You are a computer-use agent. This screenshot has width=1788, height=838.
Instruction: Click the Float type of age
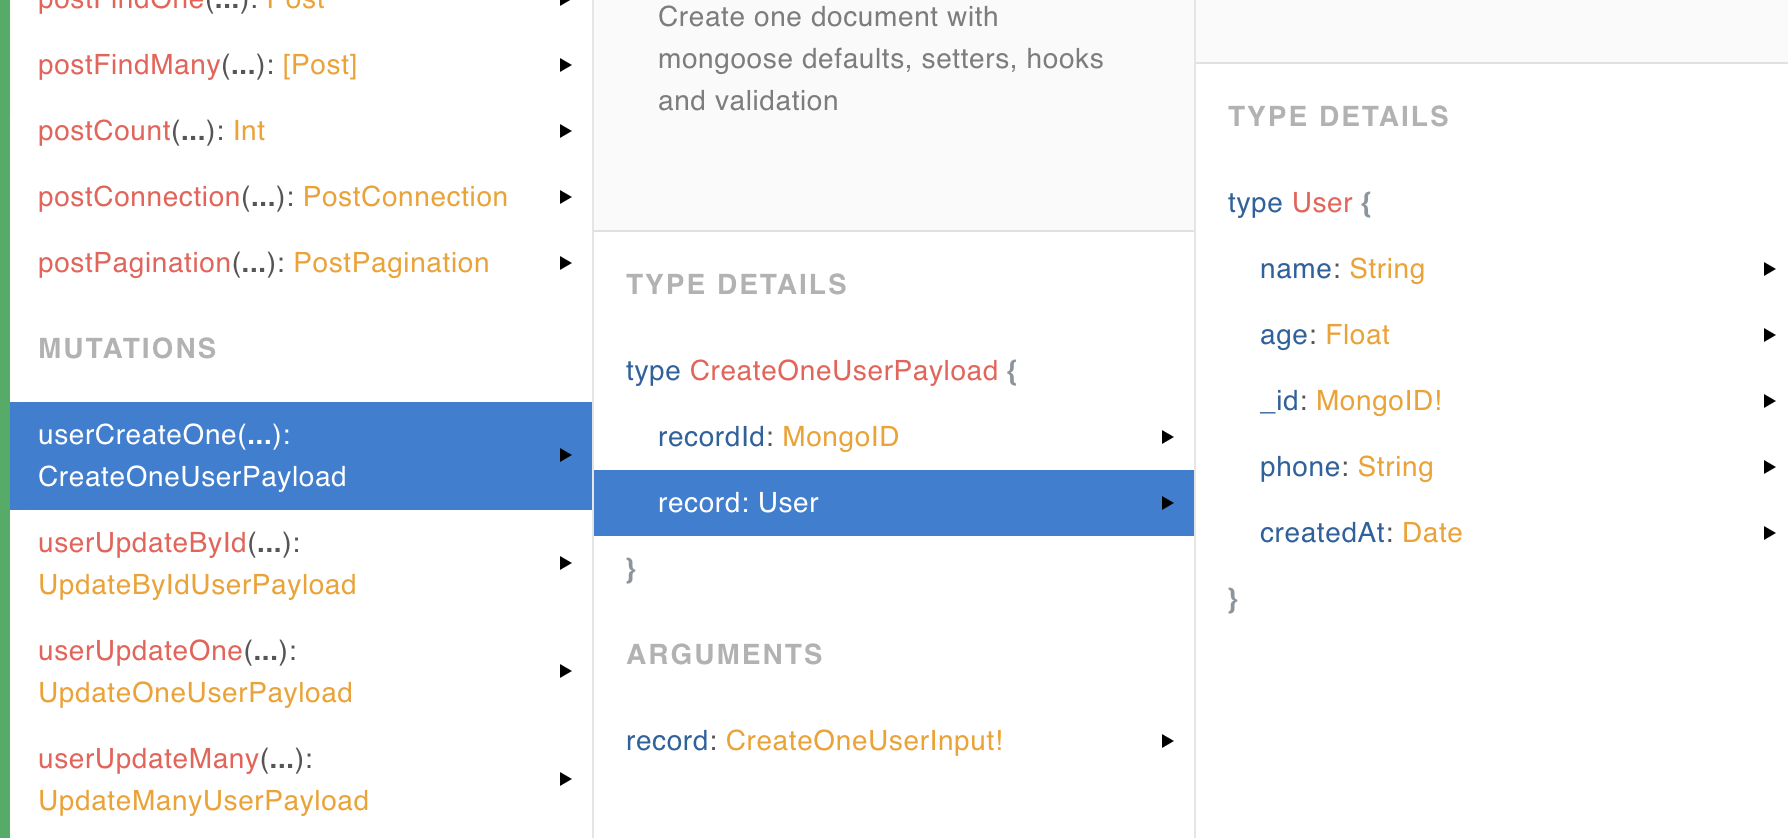click(x=1357, y=335)
